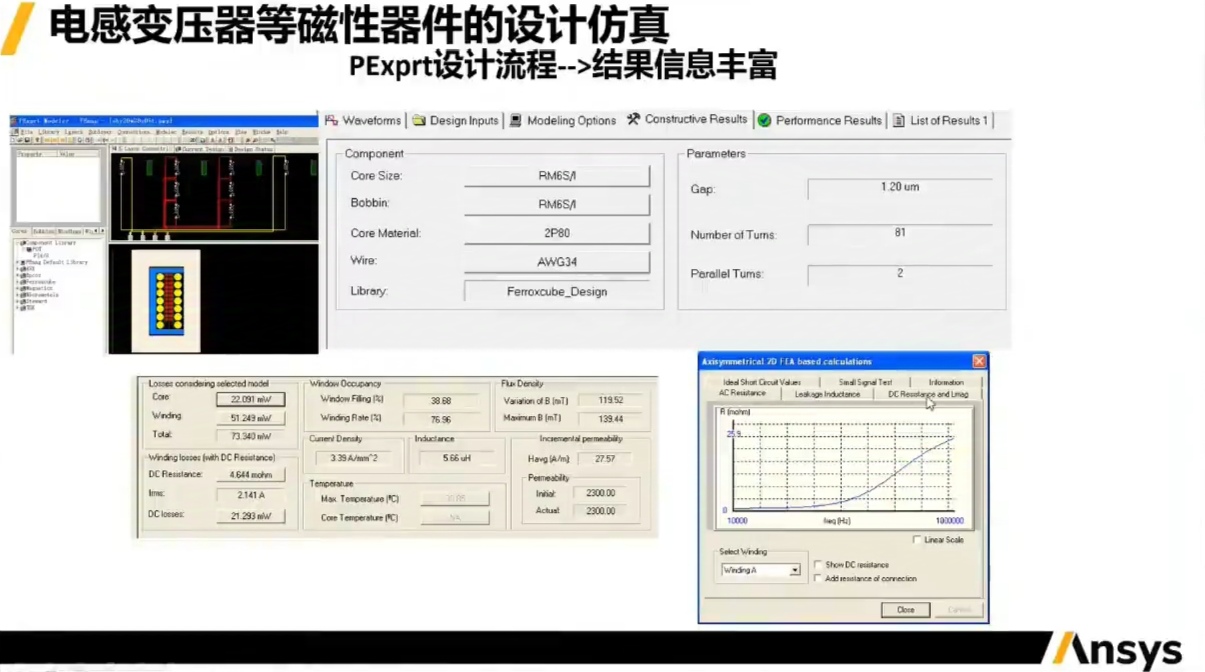The height and width of the screenshot is (672, 1205).
Task: Click the Save icon in Modeler toolbar
Action: pos(27,140)
